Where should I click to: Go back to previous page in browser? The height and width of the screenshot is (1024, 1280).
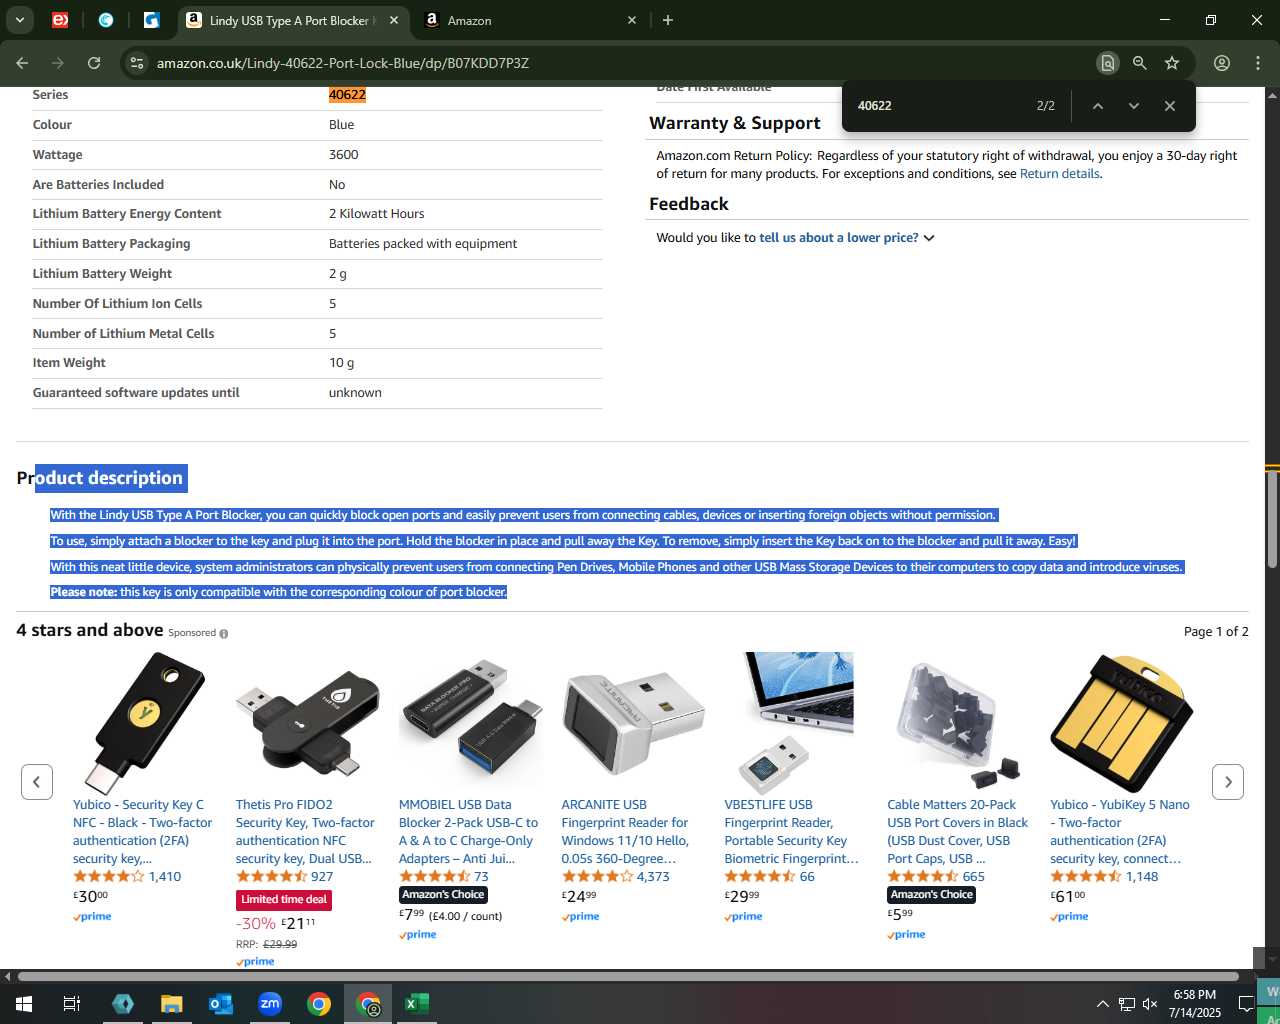[22, 63]
